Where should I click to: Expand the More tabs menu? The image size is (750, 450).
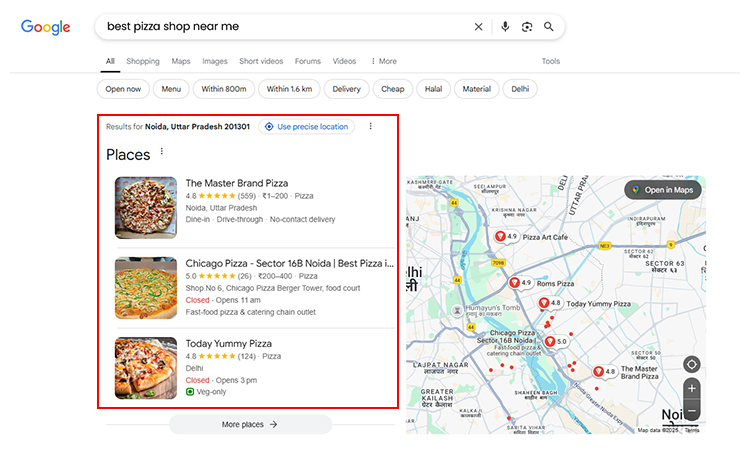click(384, 61)
